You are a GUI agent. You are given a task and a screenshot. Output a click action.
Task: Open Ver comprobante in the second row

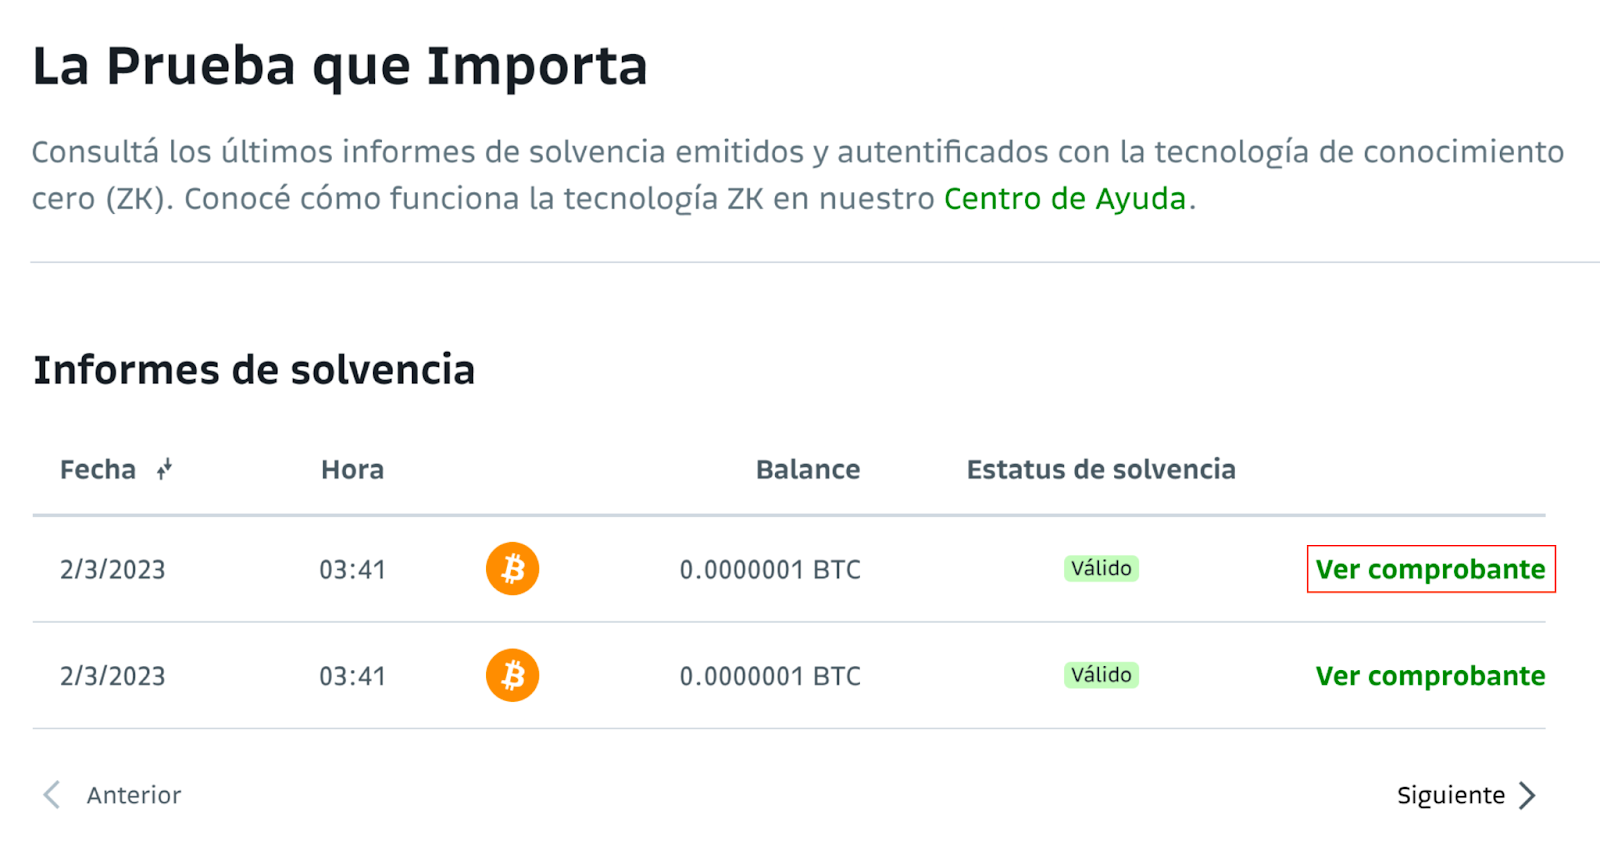pos(1430,676)
